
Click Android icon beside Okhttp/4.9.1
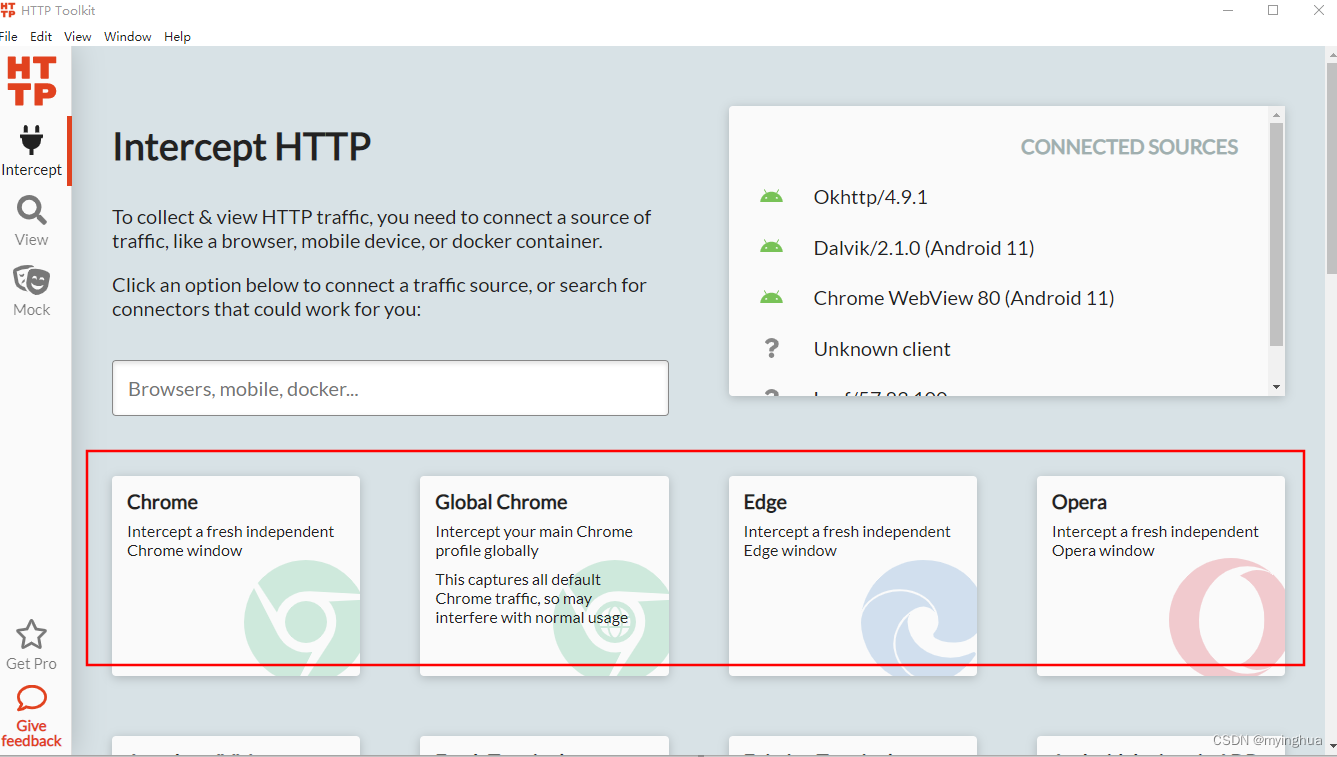point(771,197)
